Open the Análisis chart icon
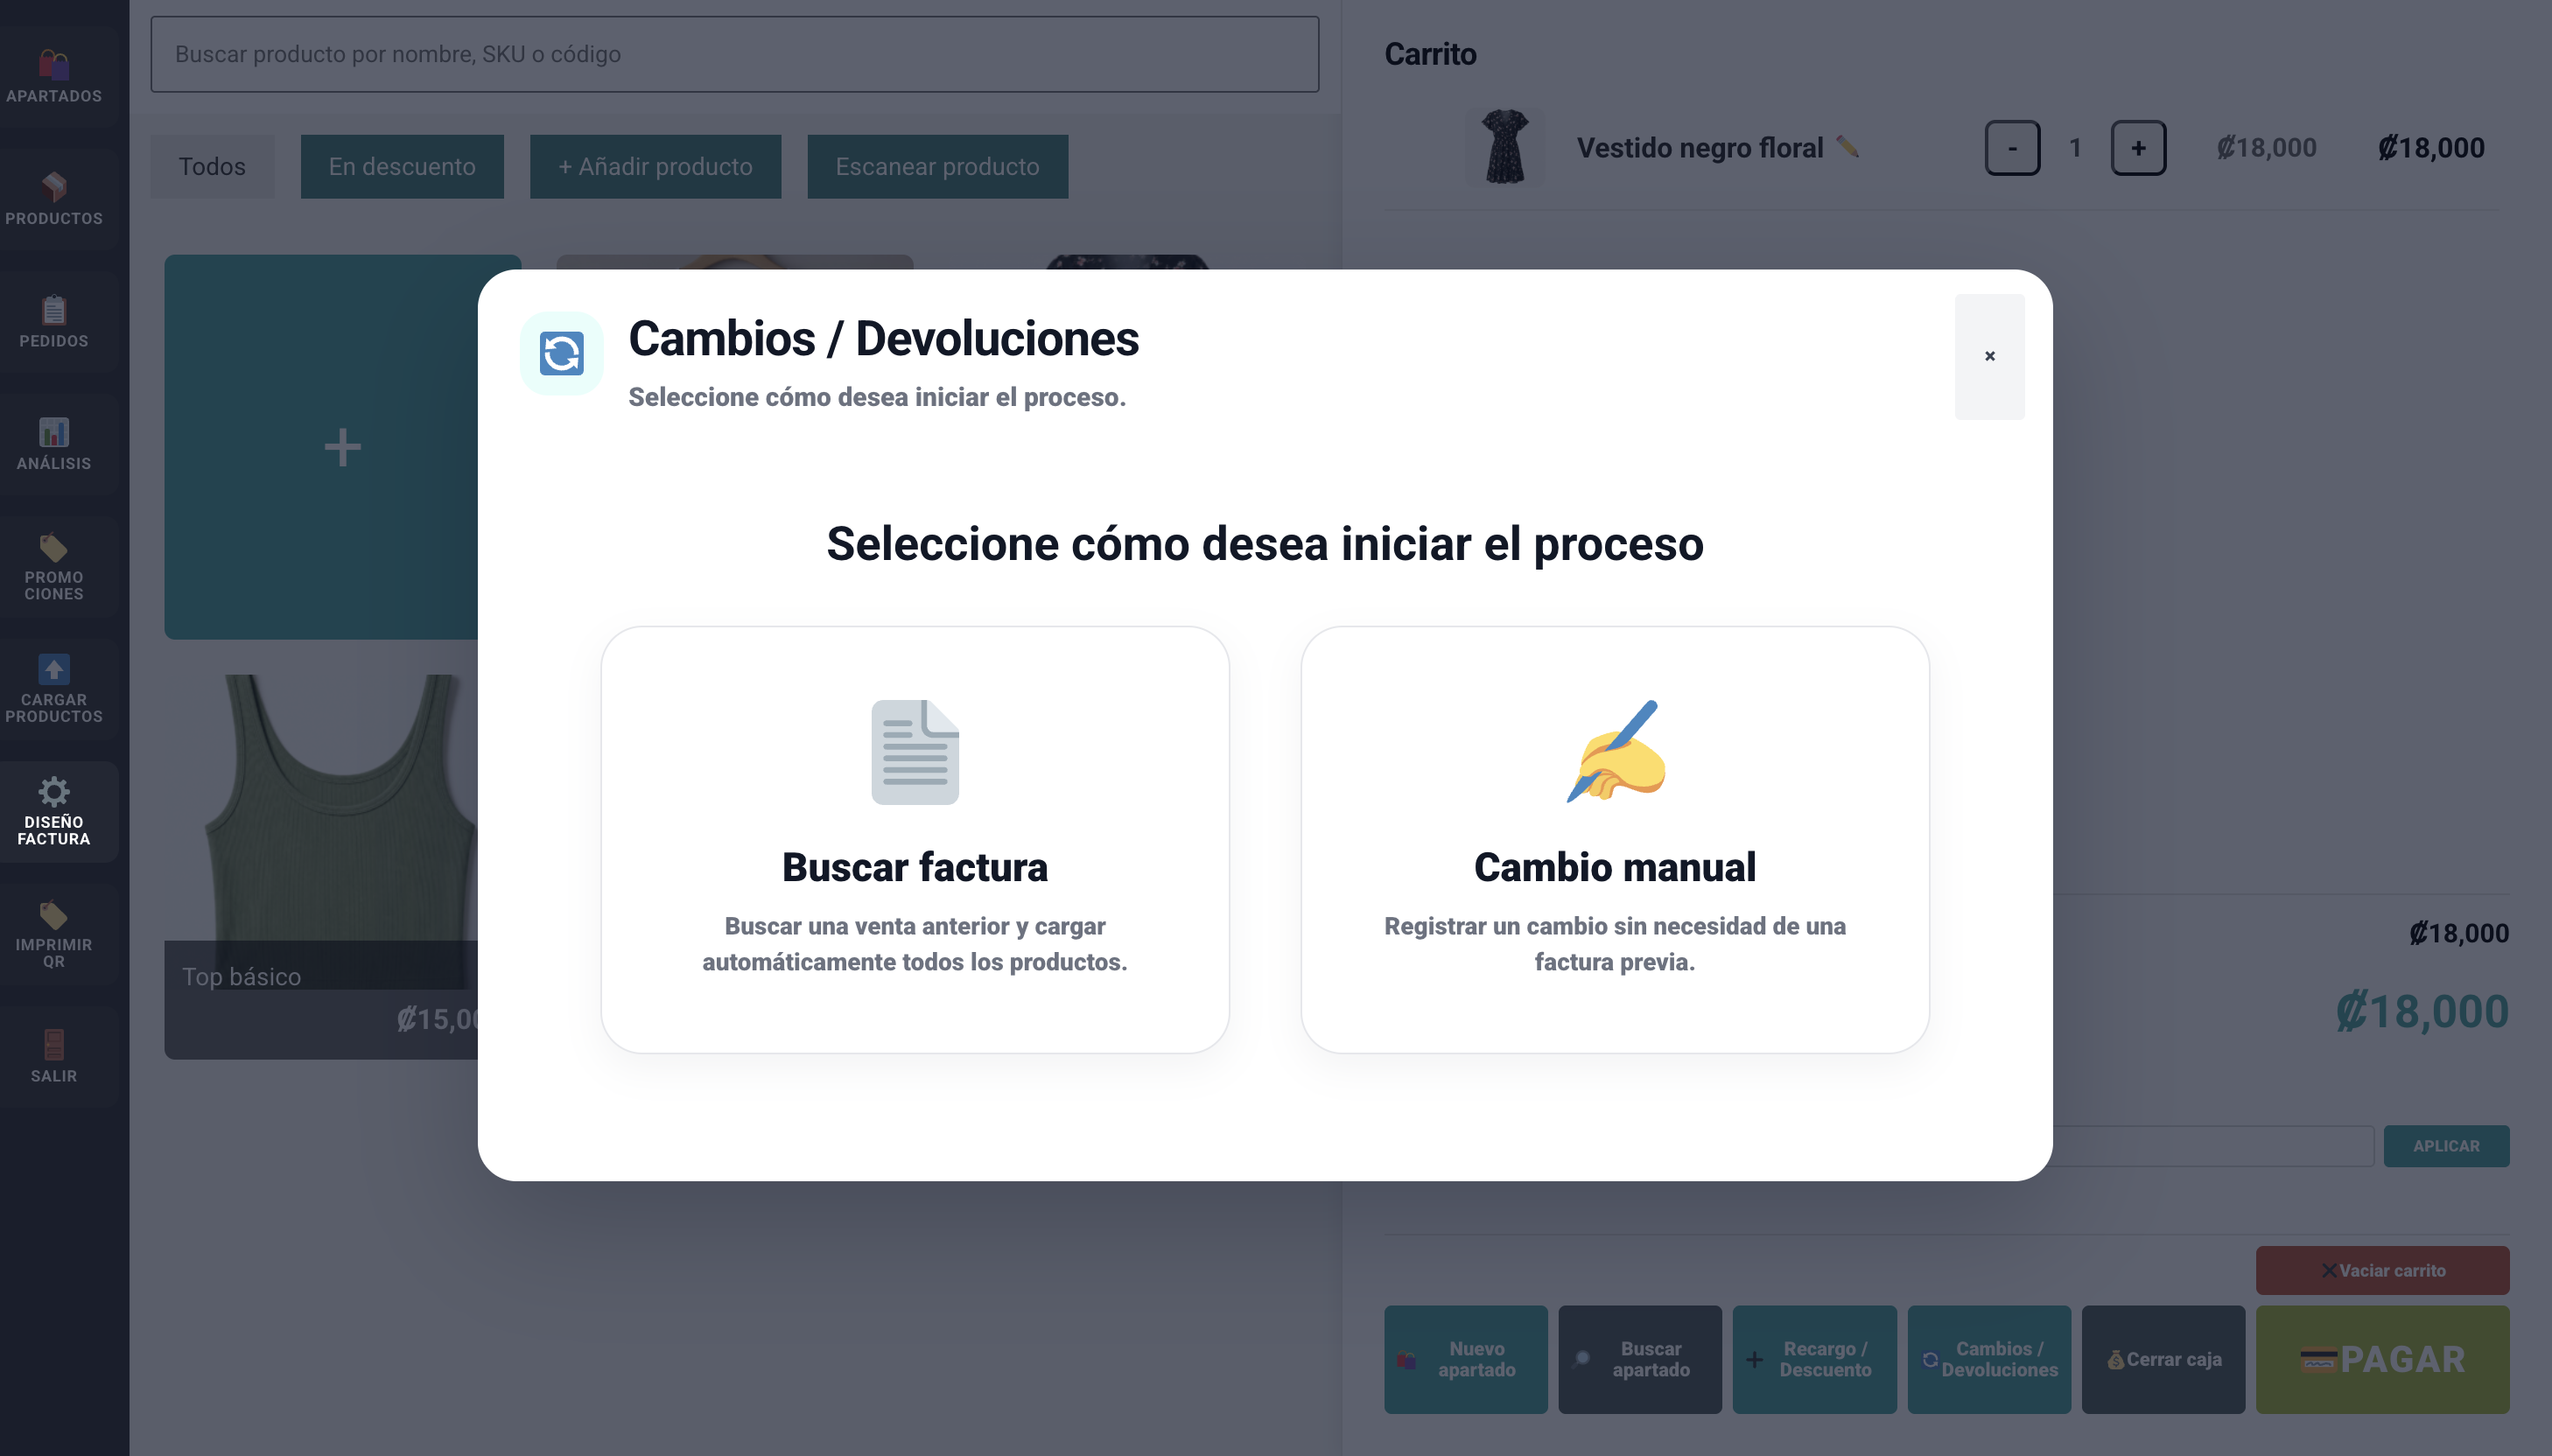Image resolution: width=2552 pixels, height=1456 pixels. pos(54,432)
